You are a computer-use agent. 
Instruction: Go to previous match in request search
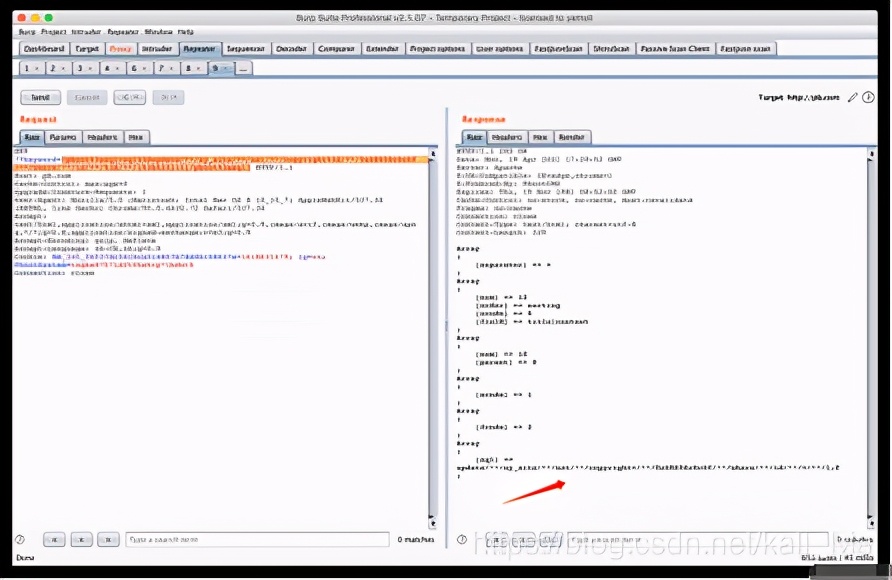54,539
